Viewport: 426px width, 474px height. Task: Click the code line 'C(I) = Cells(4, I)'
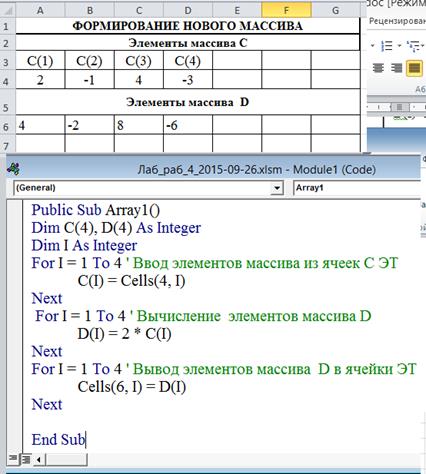pyautogui.click(x=131, y=281)
